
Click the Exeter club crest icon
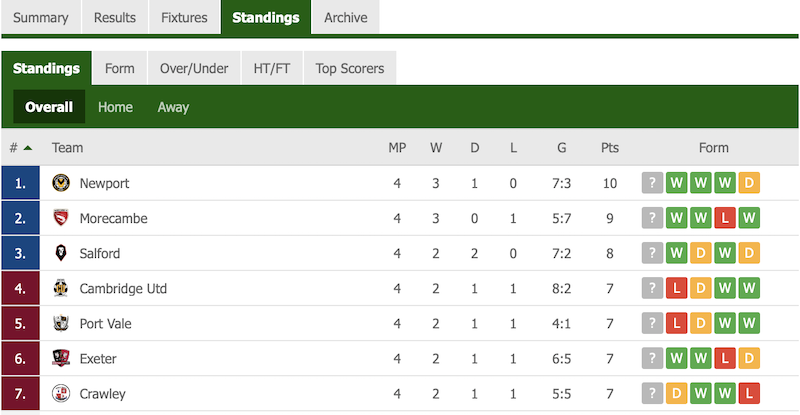click(x=61, y=358)
